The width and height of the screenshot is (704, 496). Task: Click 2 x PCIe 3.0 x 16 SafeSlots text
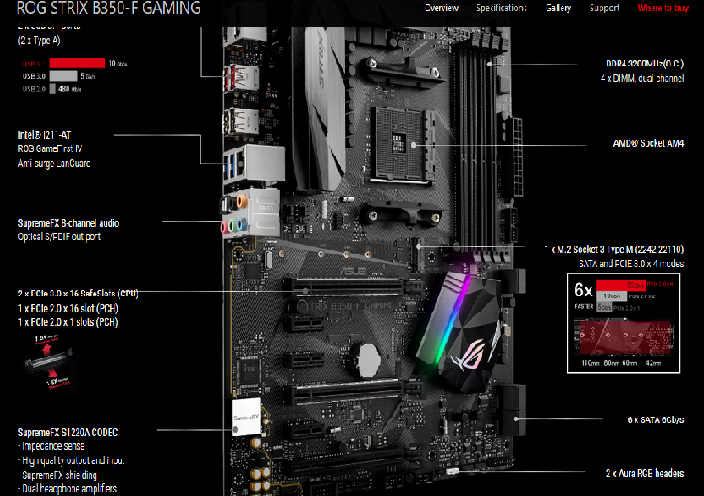(78, 294)
